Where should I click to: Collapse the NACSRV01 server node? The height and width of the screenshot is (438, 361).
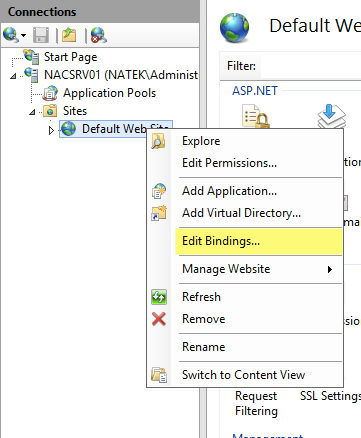(13, 76)
